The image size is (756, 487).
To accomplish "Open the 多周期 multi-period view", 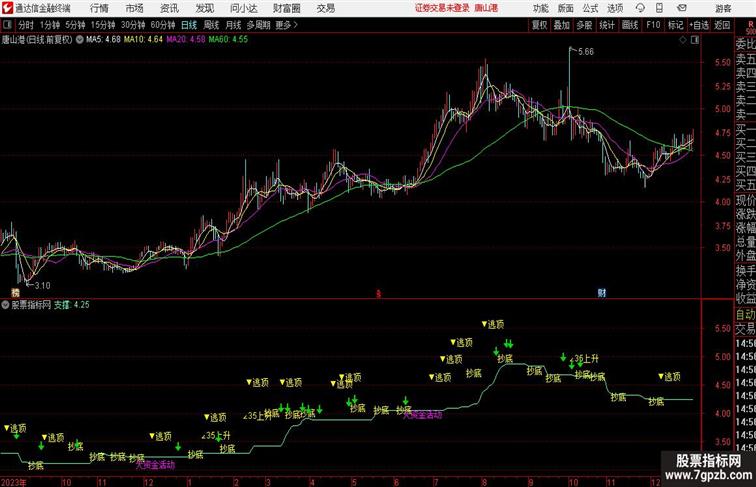I will [x=258, y=25].
